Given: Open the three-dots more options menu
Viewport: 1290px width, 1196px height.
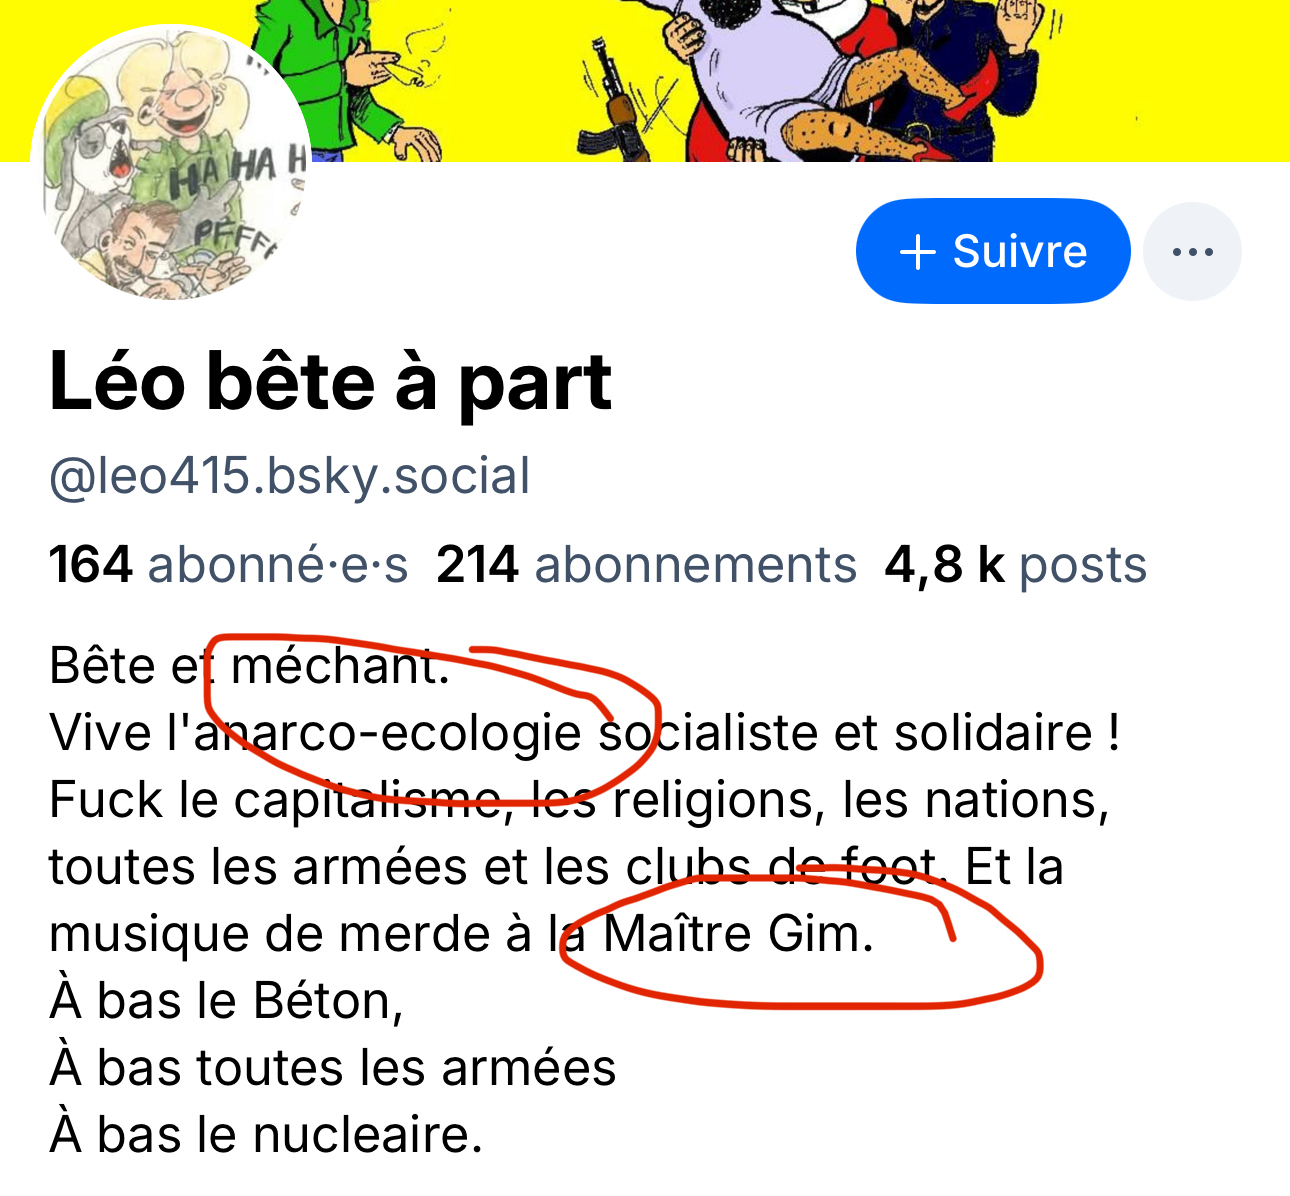Looking at the screenshot, I should tap(1192, 251).
